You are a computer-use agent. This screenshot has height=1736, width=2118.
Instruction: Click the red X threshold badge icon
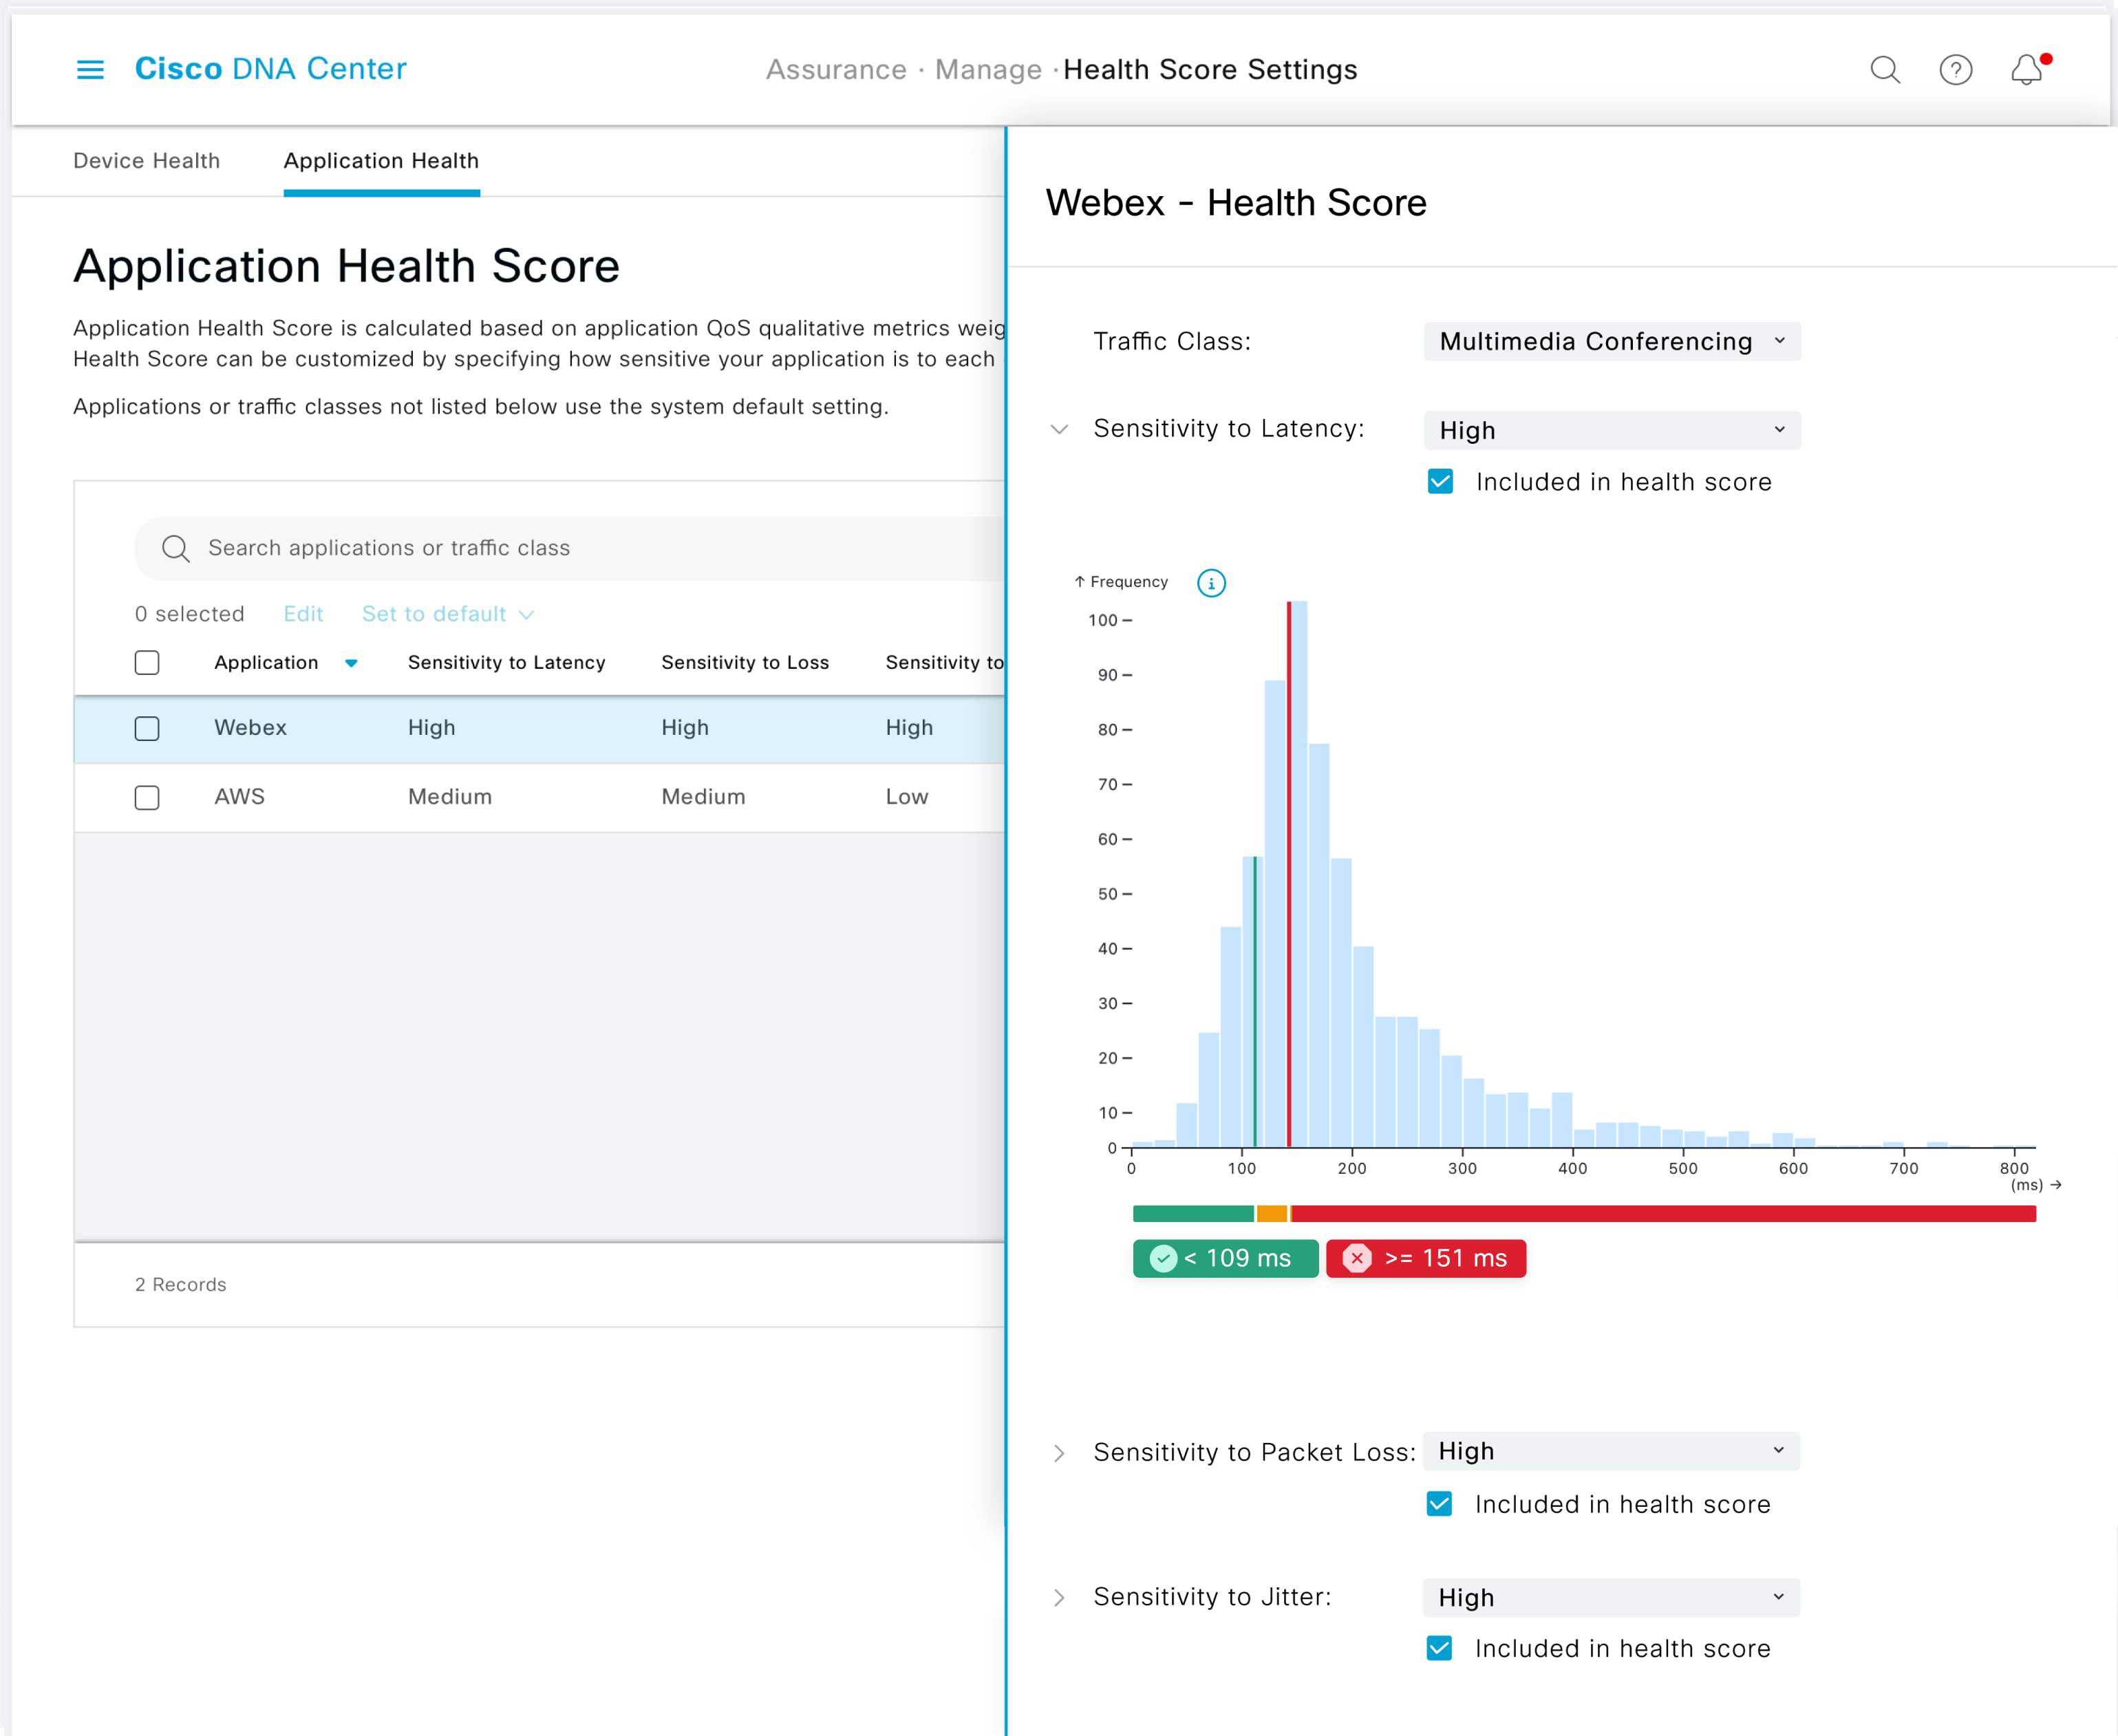1357,1258
